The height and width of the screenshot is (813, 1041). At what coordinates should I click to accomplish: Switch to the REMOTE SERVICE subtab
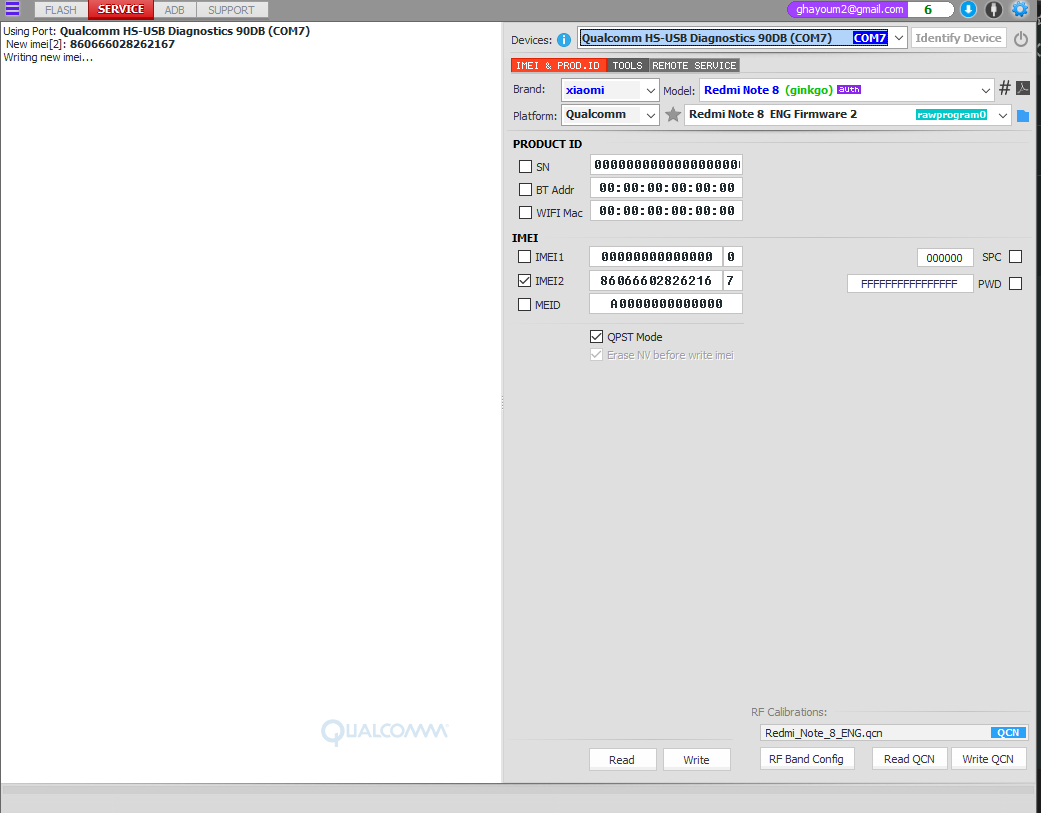(x=694, y=65)
